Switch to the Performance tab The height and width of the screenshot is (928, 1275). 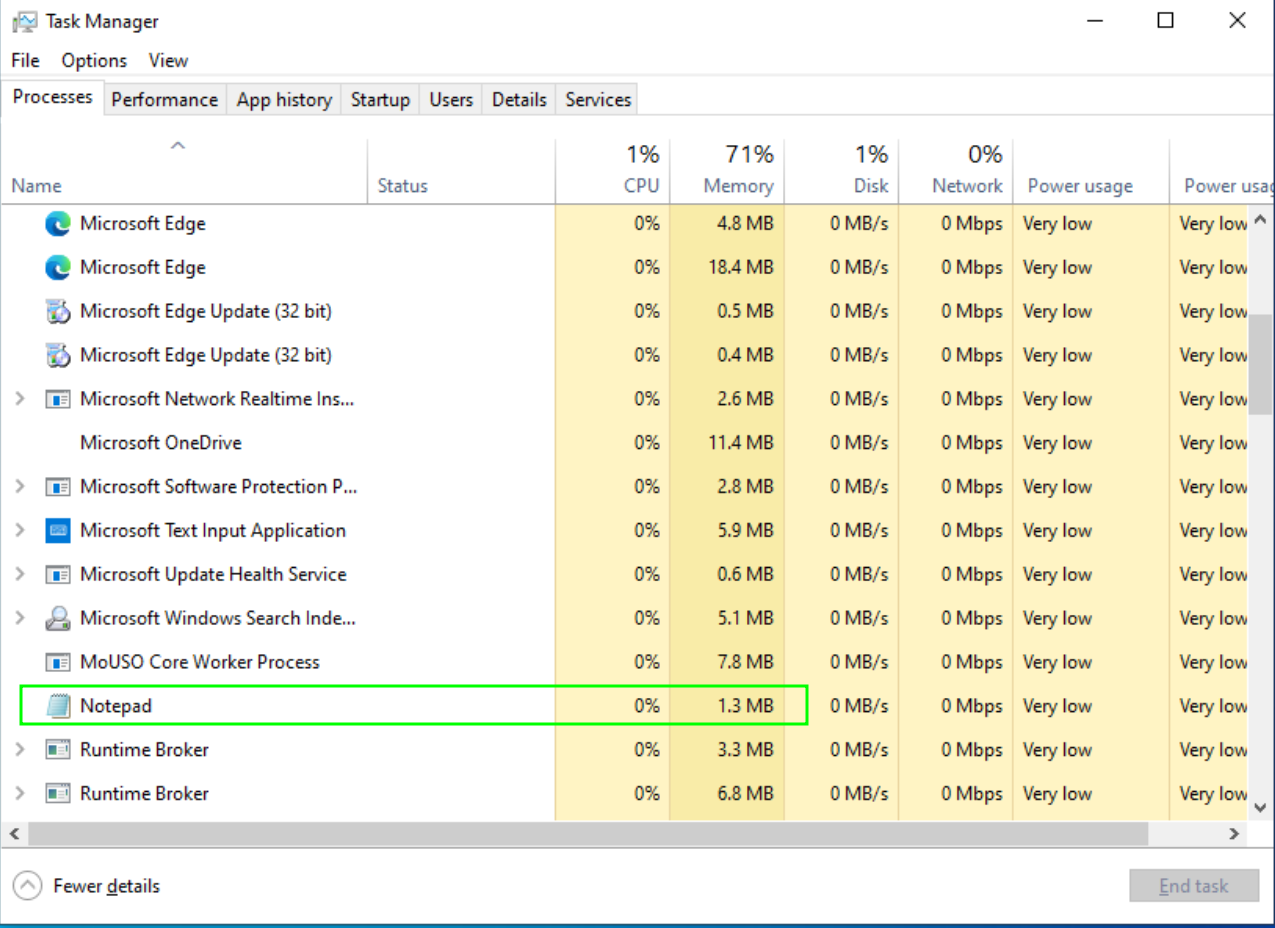coord(164,100)
